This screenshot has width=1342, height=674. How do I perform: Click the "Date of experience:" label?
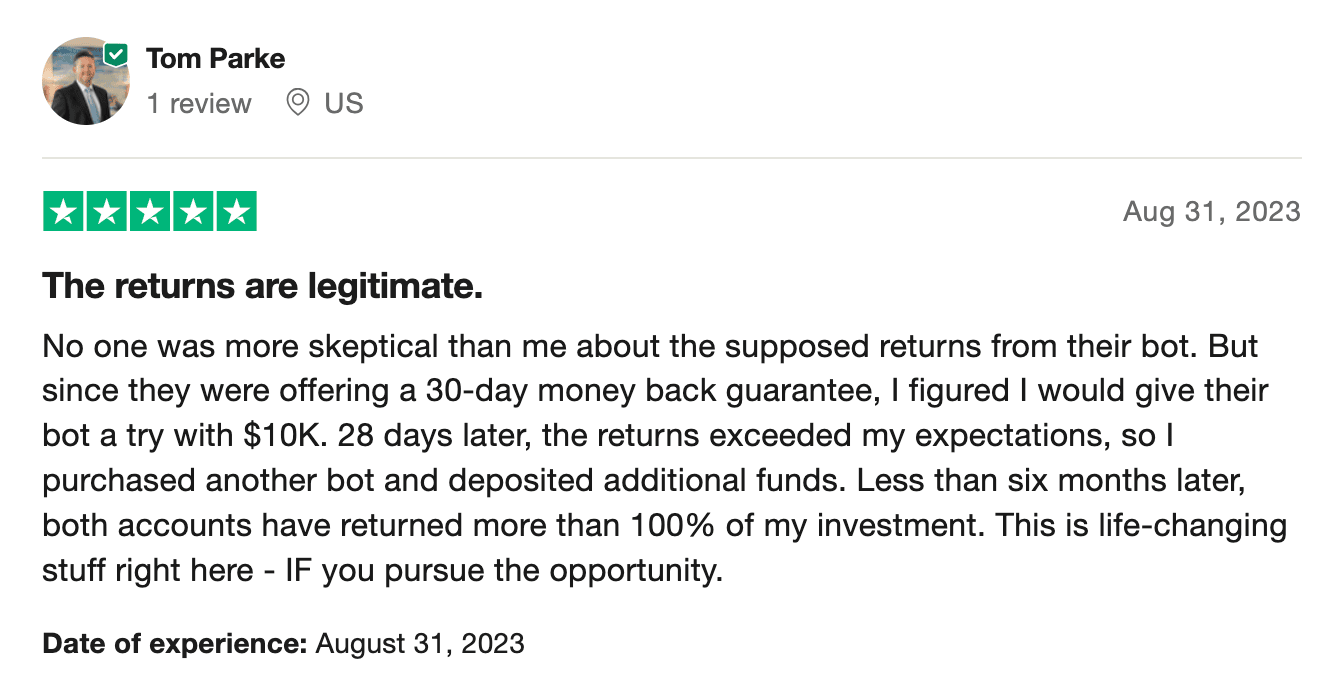pyautogui.click(x=174, y=643)
